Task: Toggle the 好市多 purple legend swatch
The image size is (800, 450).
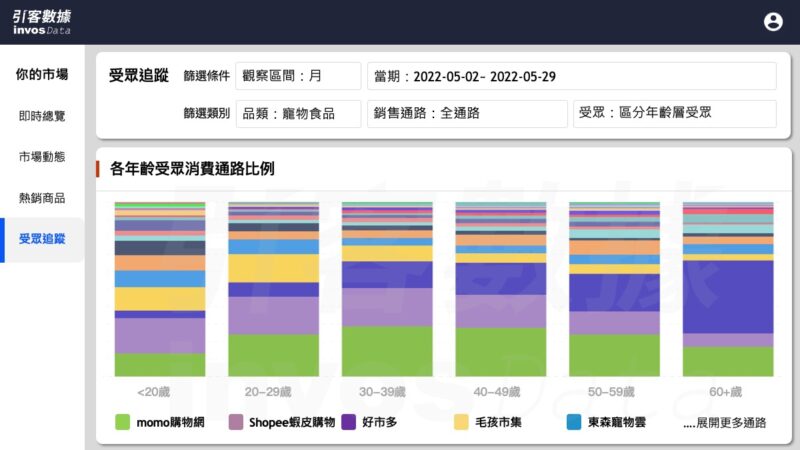Action: point(349,422)
